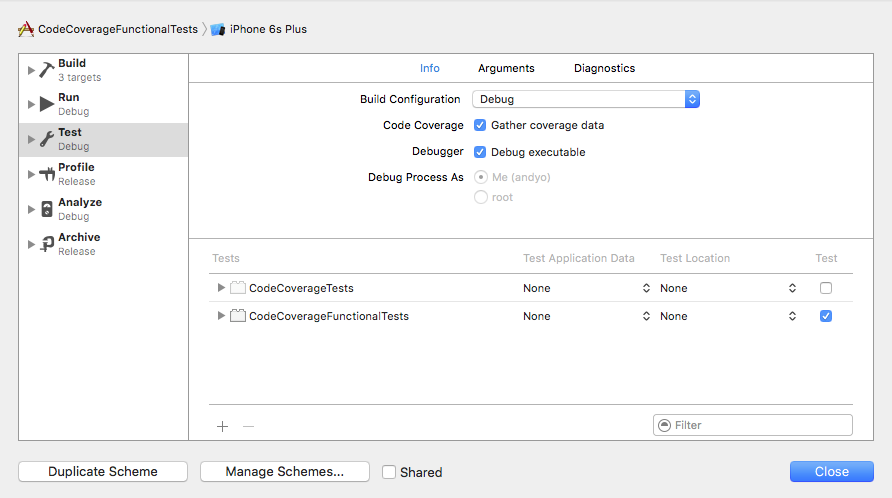Switch to the Info tab
Image resolution: width=892 pixels, height=498 pixels.
[x=430, y=68]
